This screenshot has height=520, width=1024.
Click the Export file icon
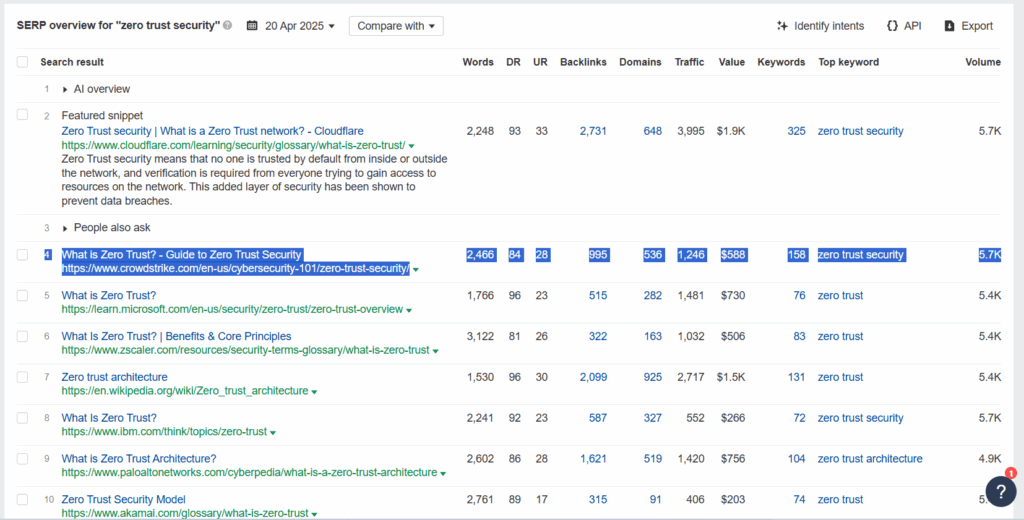pos(950,26)
